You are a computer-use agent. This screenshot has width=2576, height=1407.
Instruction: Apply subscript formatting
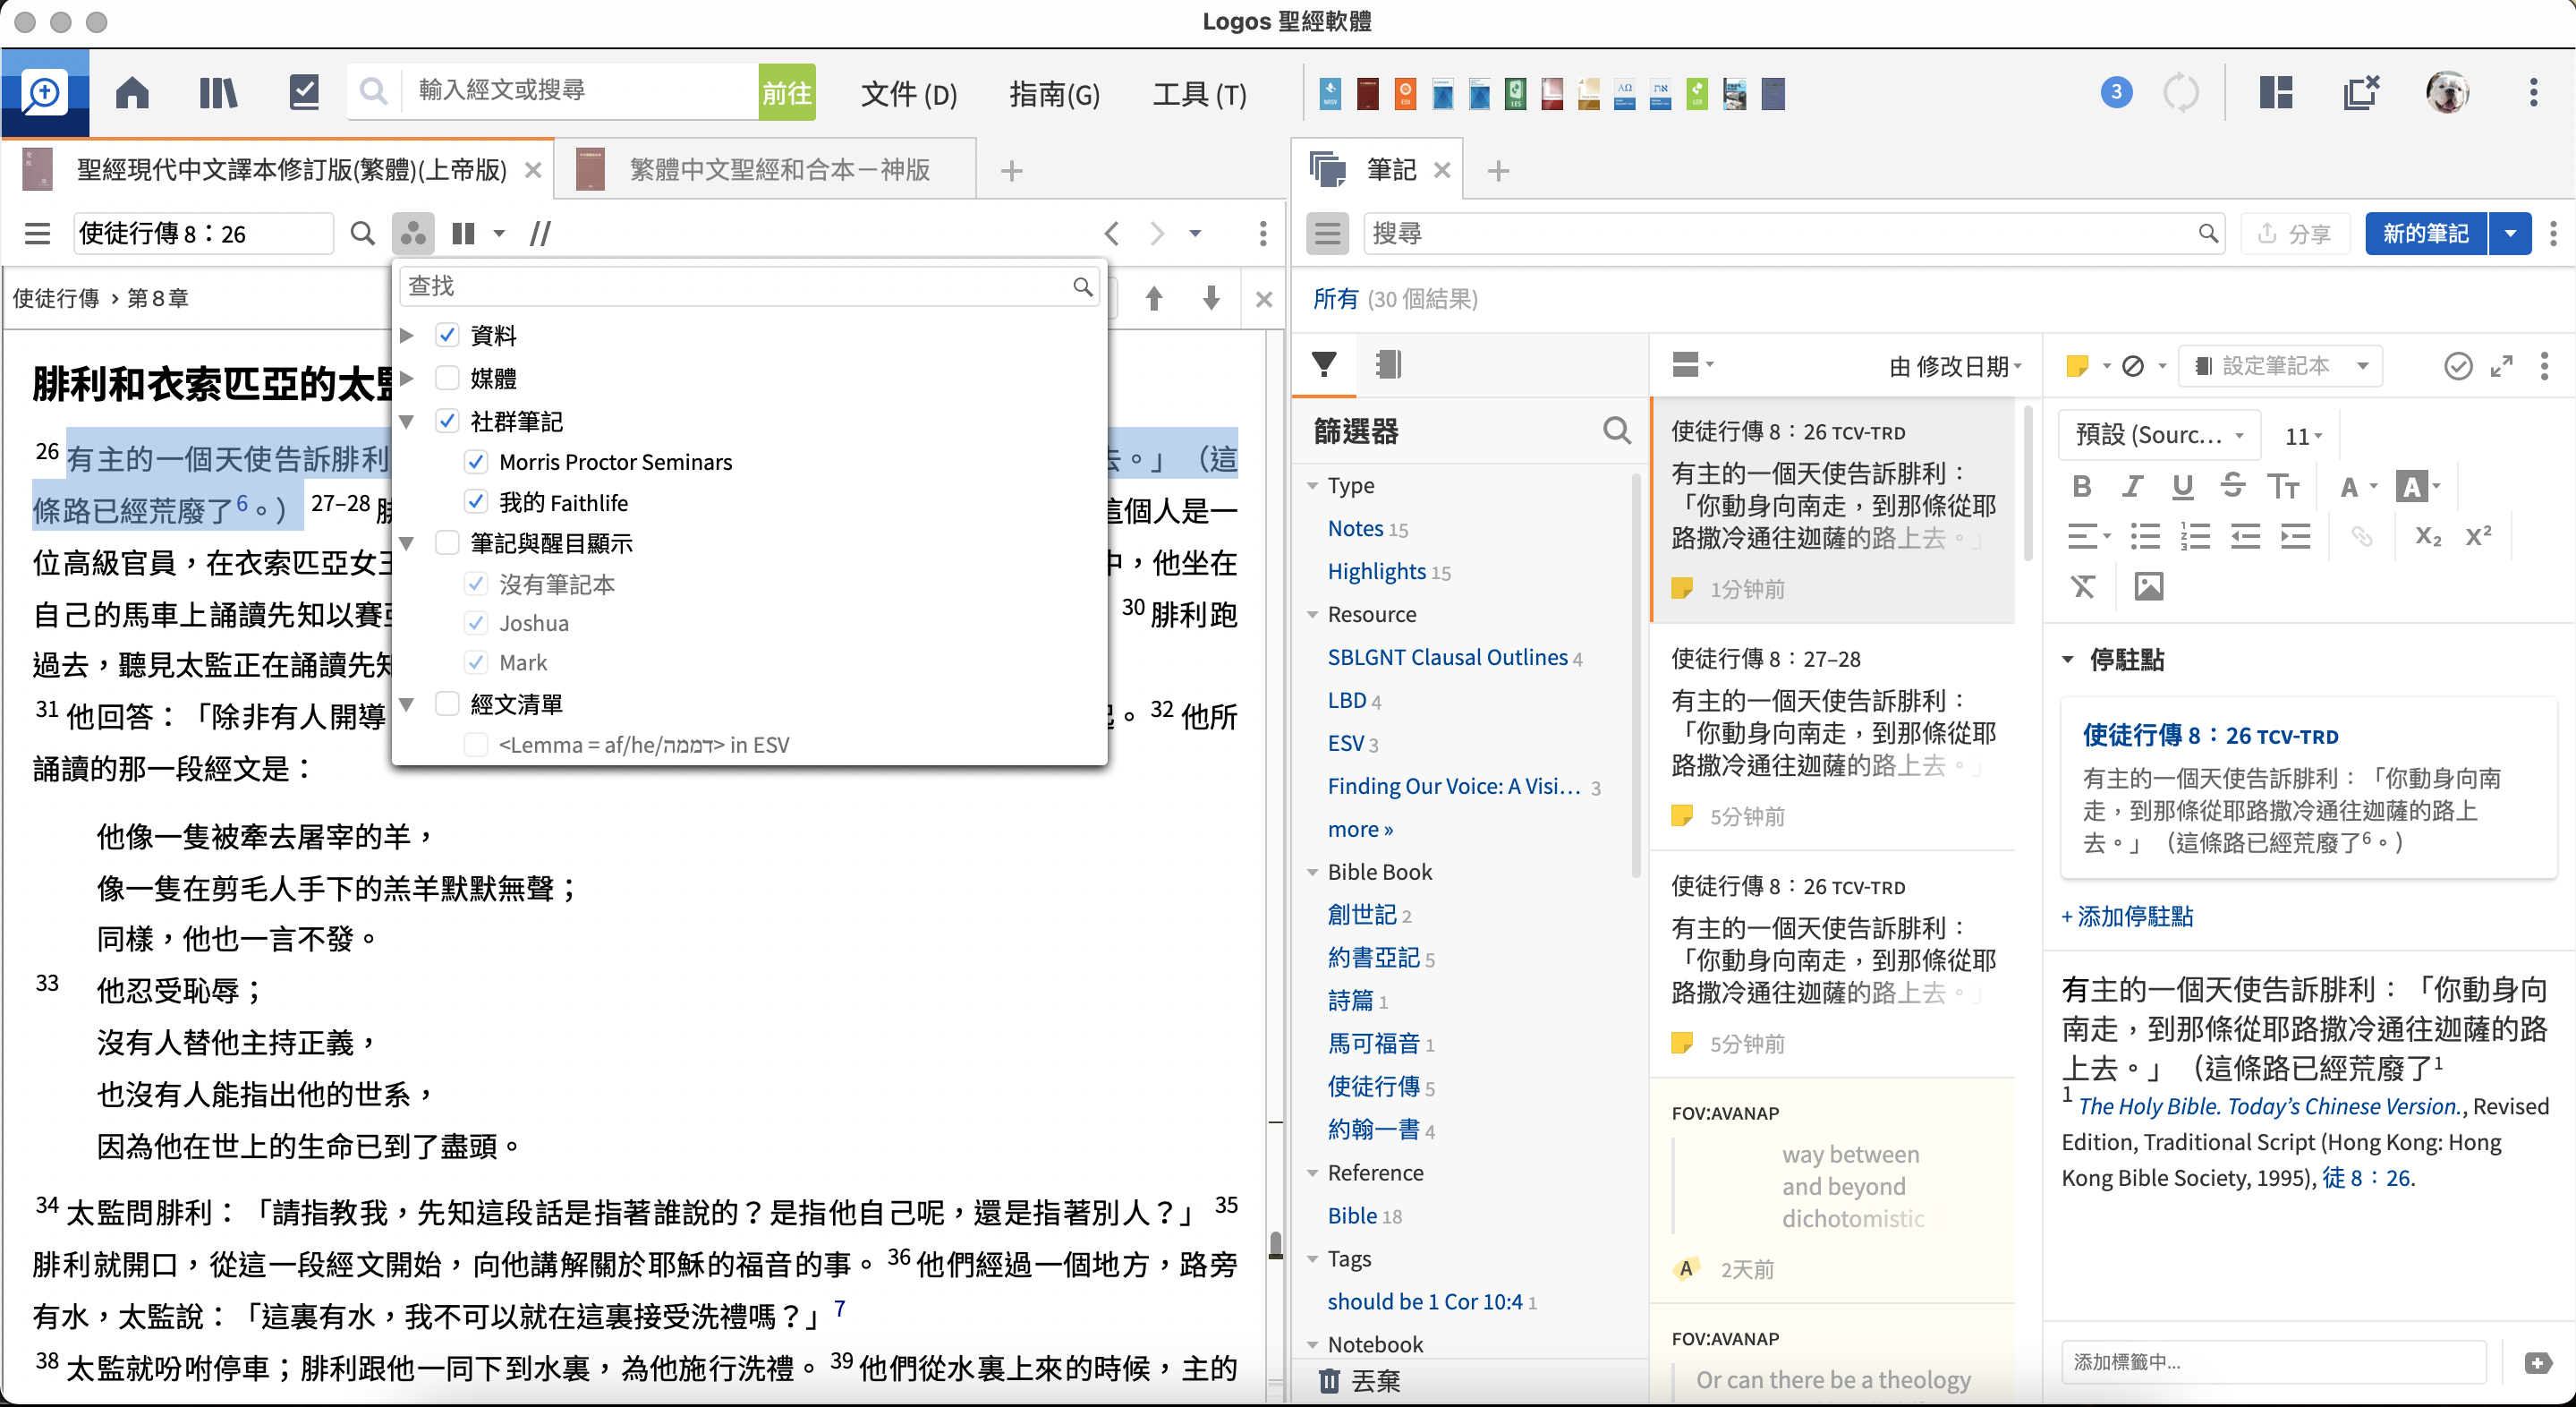coord(2428,537)
